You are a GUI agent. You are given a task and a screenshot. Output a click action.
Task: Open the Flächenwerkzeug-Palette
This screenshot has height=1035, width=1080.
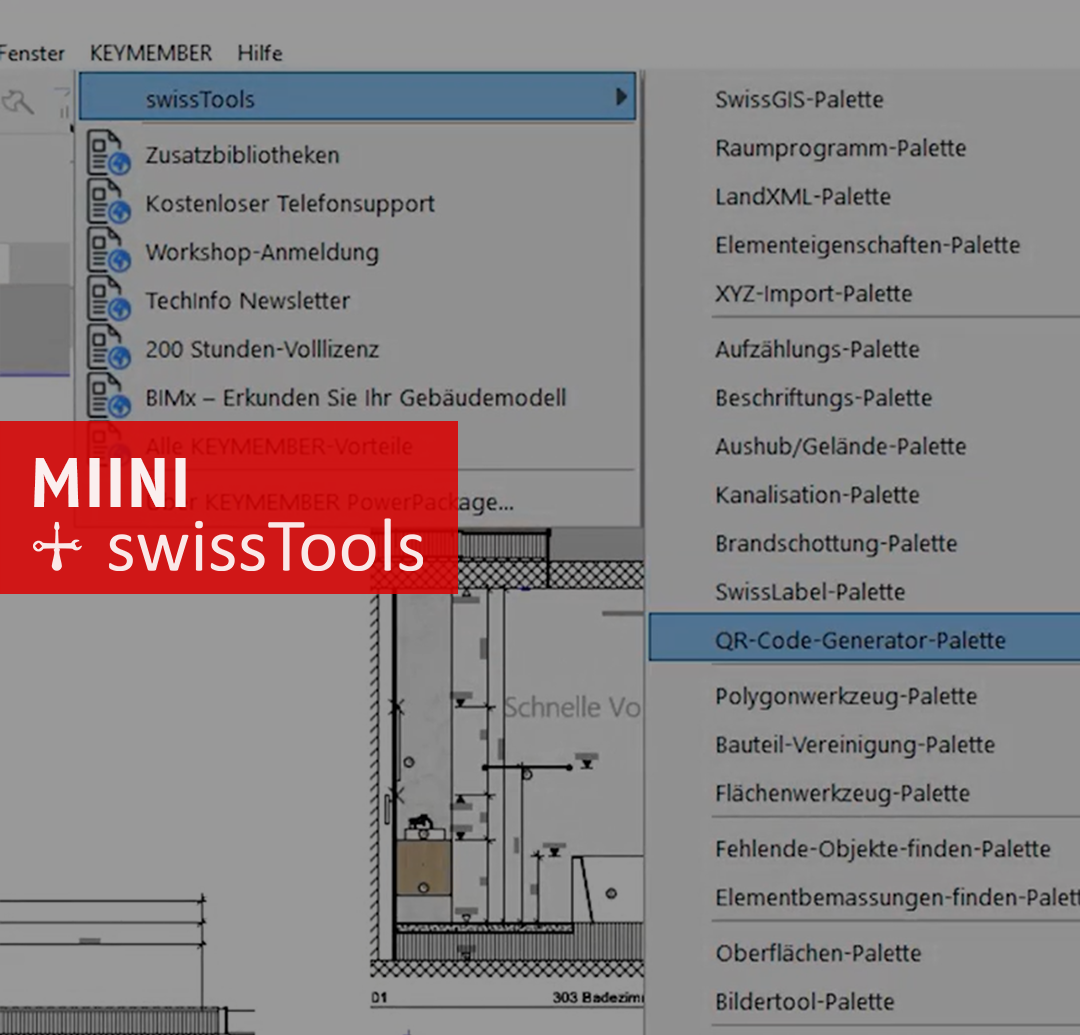pyautogui.click(x=842, y=793)
